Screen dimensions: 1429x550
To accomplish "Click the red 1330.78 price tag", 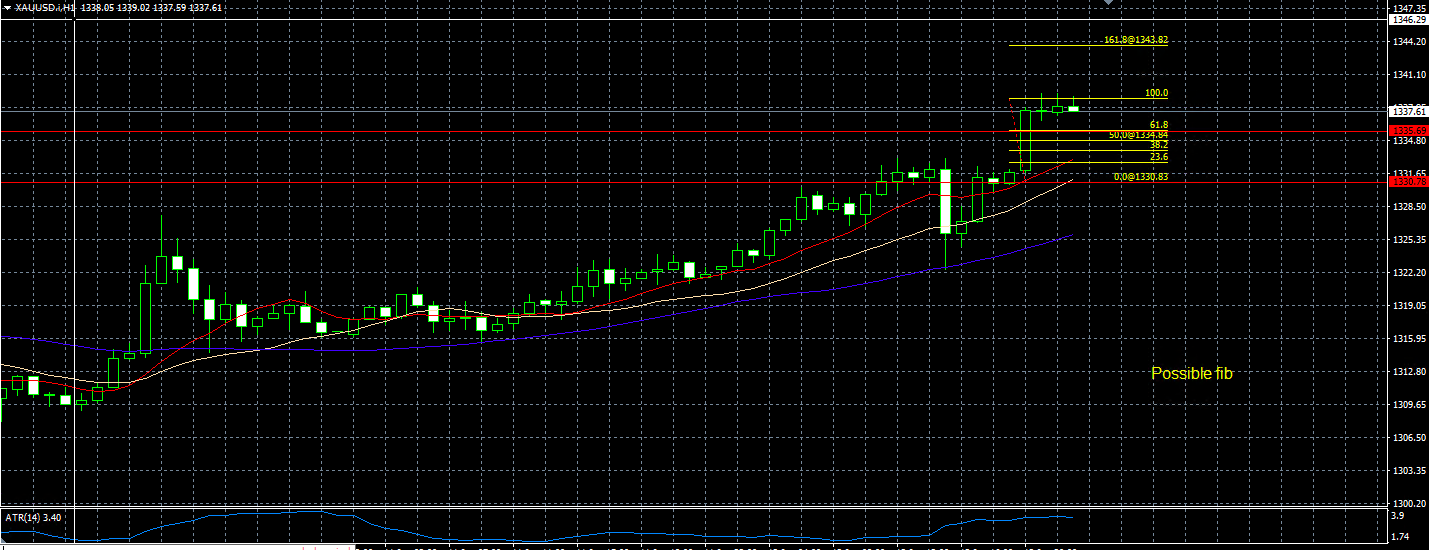I will coord(1408,181).
